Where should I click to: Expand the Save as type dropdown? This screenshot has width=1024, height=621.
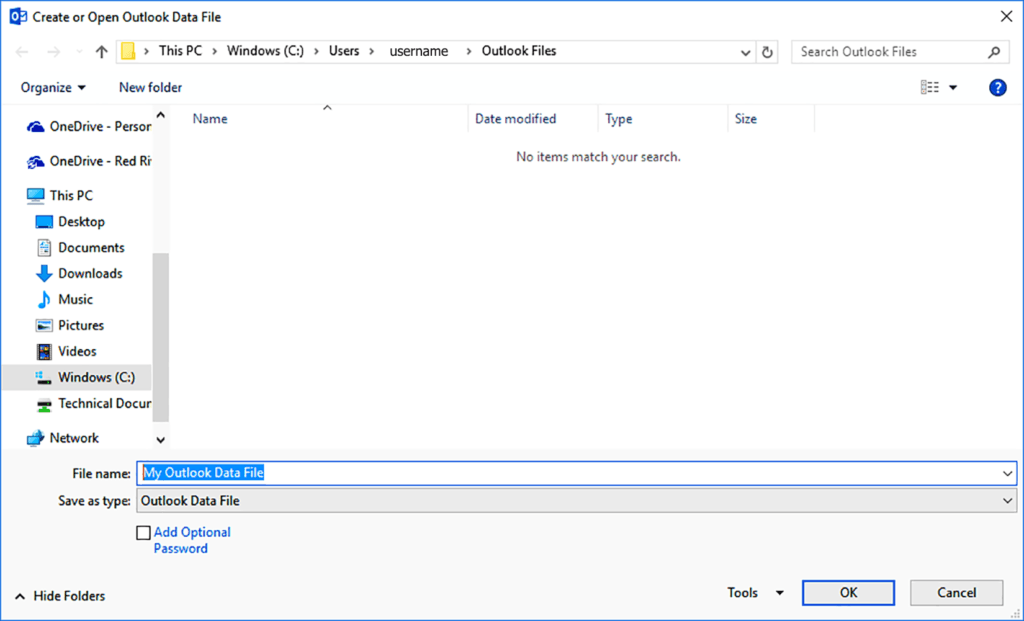(1007, 501)
